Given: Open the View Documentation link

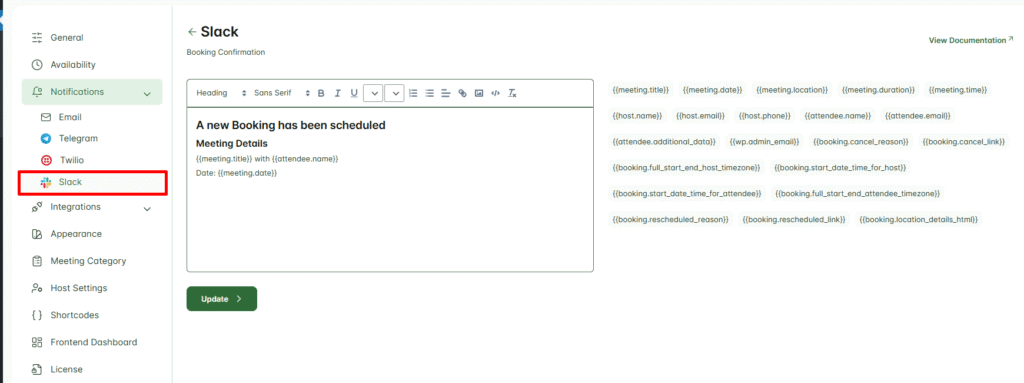Looking at the screenshot, I should (x=971, y=41).
